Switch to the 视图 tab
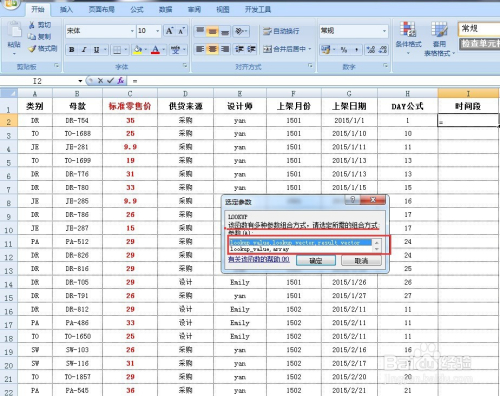 click(x=223, y=10)
